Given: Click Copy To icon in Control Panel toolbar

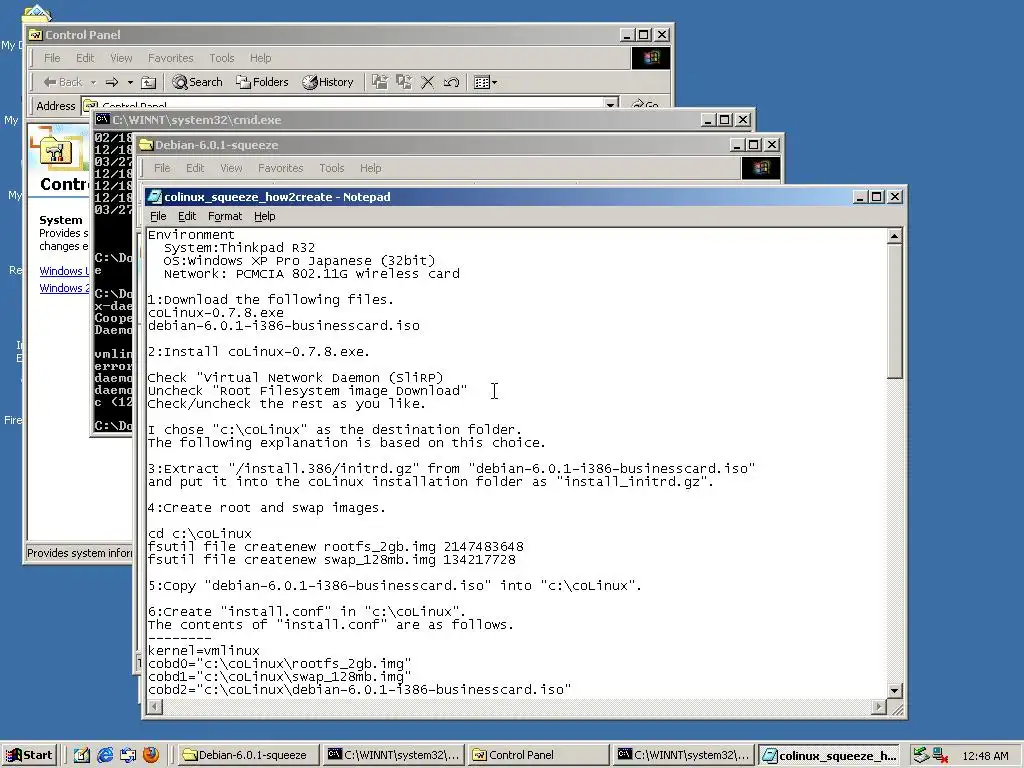Looking at the screenshot, I should pyautogui.click(x=404, y=82).
